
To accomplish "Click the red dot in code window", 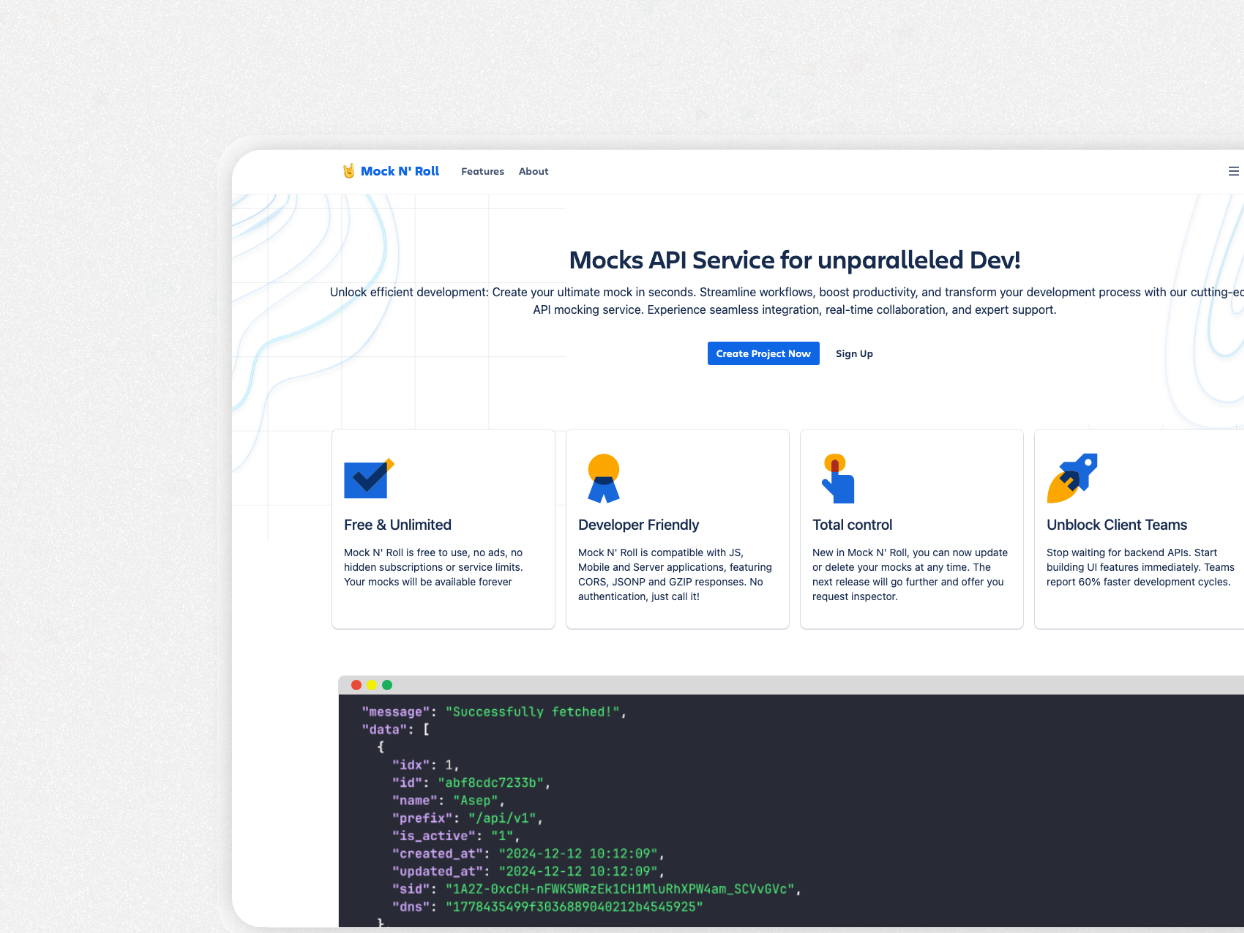I will [356, 685].
